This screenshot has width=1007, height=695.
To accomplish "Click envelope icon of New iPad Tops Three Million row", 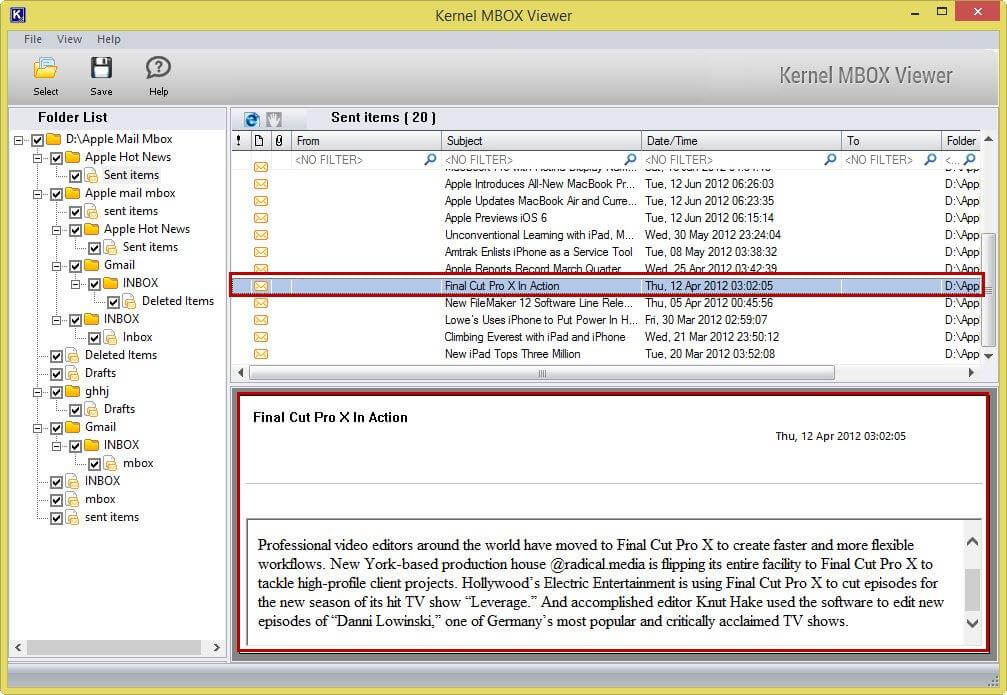I will tap(261, 354).
